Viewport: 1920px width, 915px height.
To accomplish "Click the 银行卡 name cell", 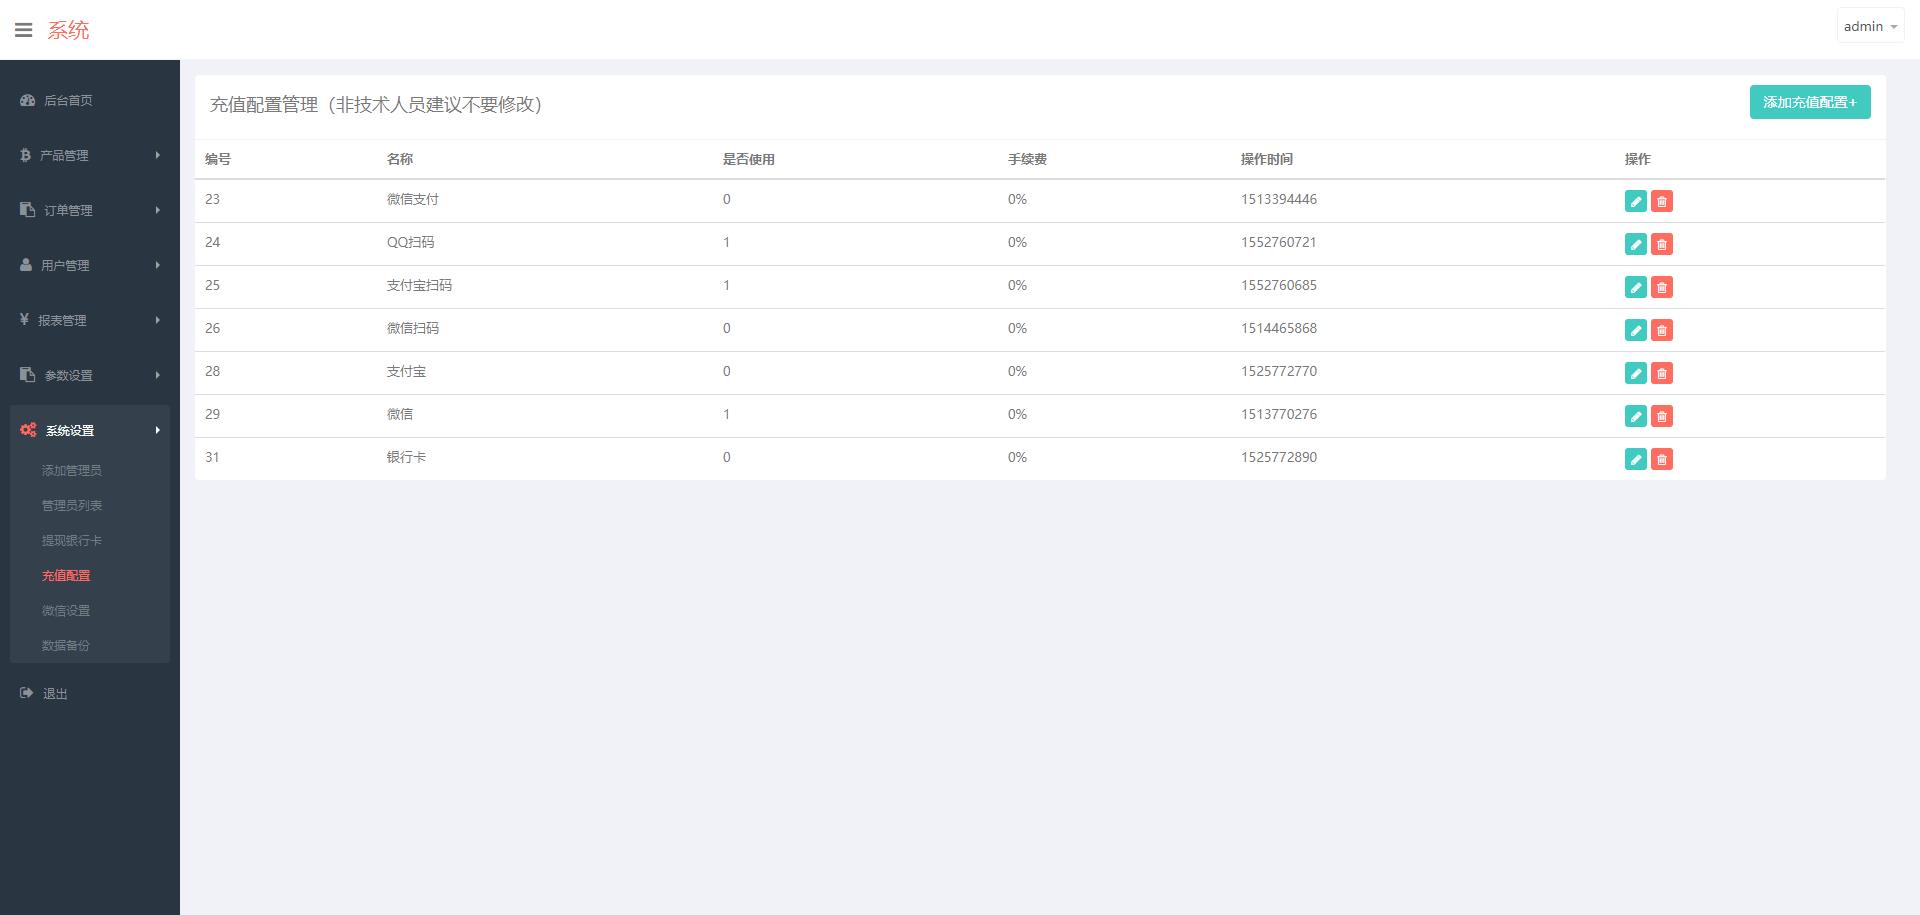I will tap(406, 457).
